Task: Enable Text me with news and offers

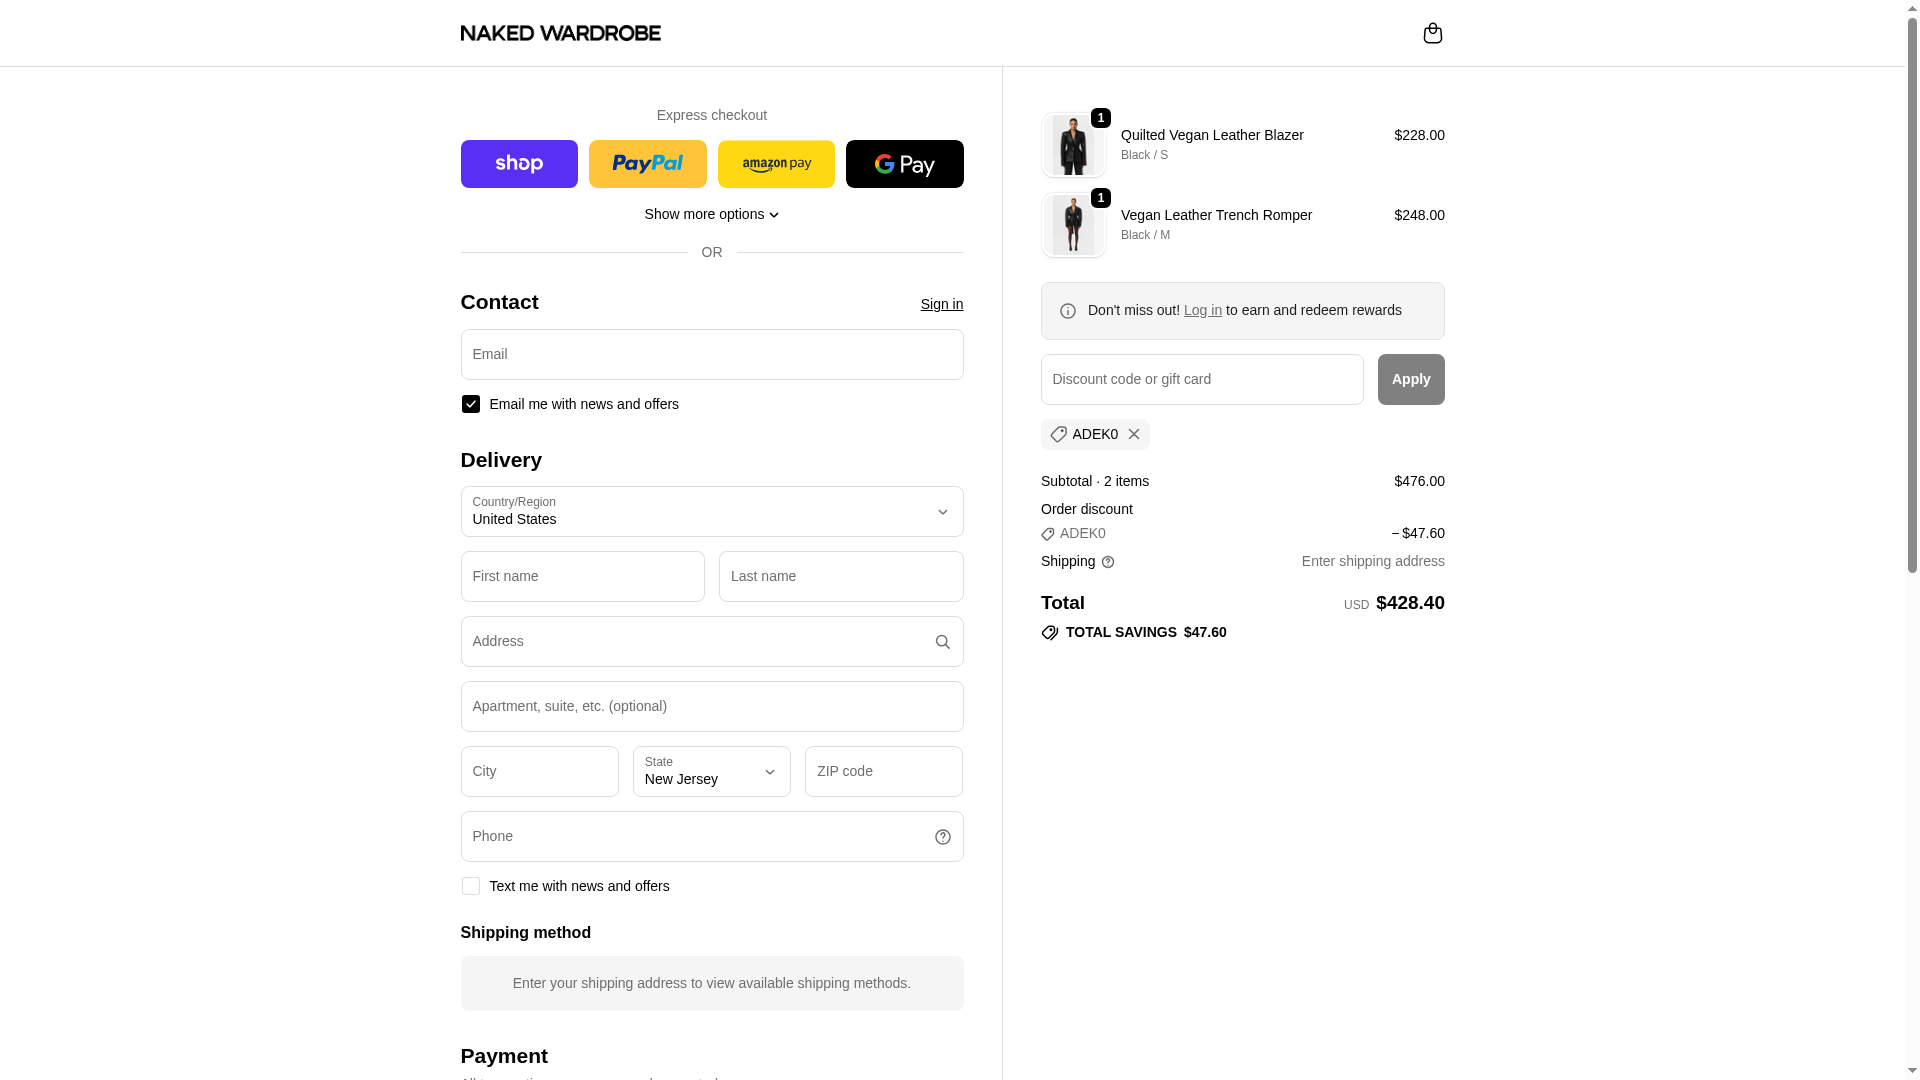Action: click(x=471, y=886)
